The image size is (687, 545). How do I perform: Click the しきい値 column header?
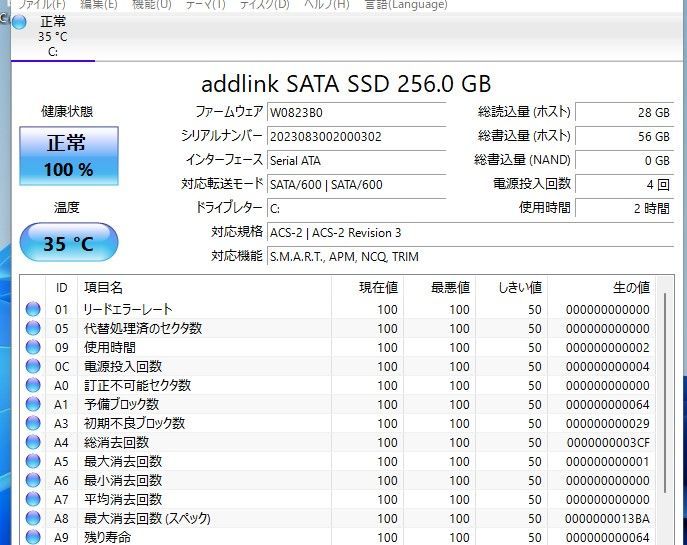tap(511, 287)
